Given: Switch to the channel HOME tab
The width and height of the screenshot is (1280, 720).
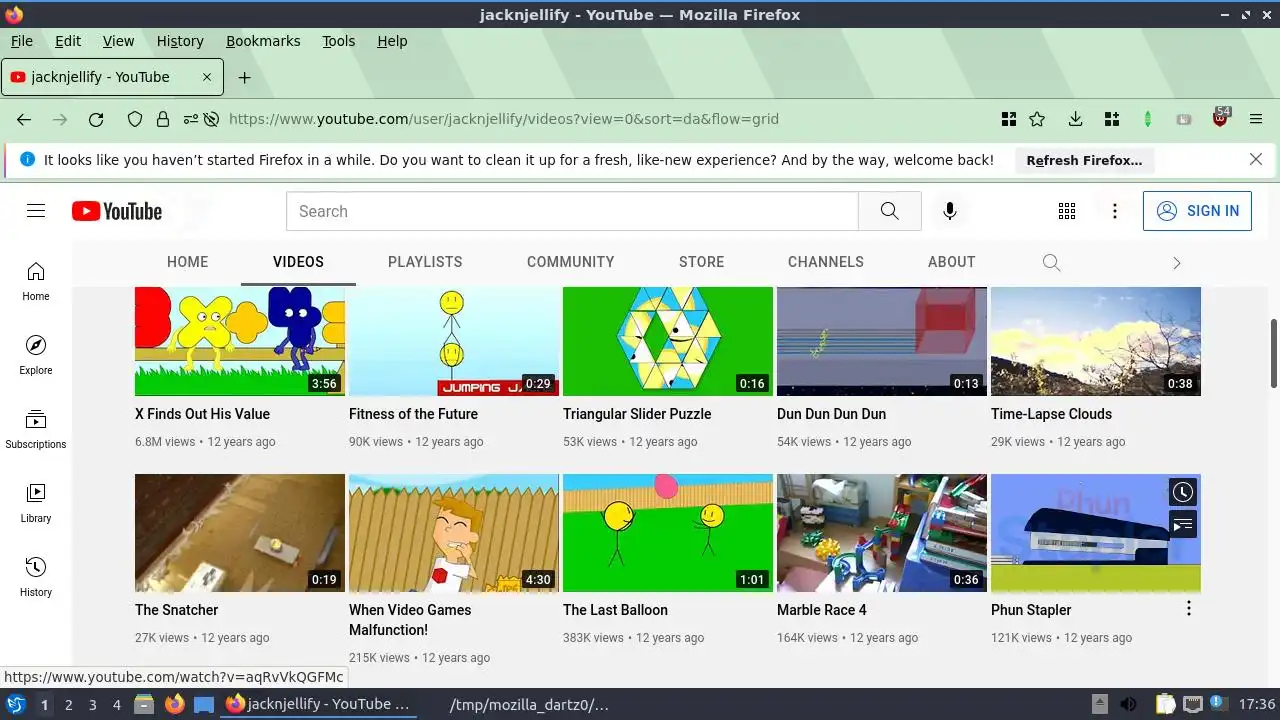Looking at the screenshot, I should click(x=188, y=262).
